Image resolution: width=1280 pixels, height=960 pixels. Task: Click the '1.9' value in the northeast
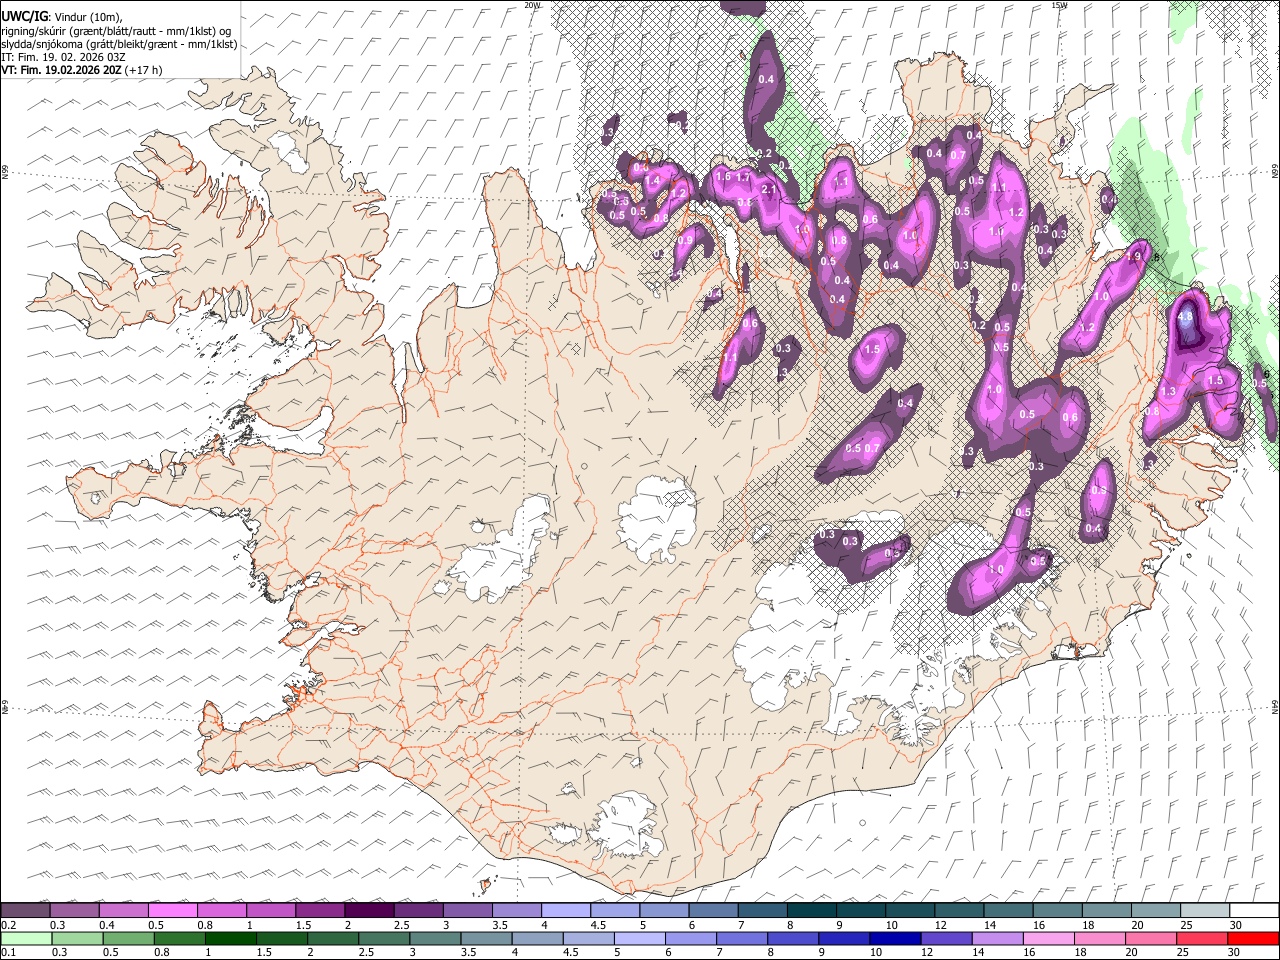[1133, 257]
